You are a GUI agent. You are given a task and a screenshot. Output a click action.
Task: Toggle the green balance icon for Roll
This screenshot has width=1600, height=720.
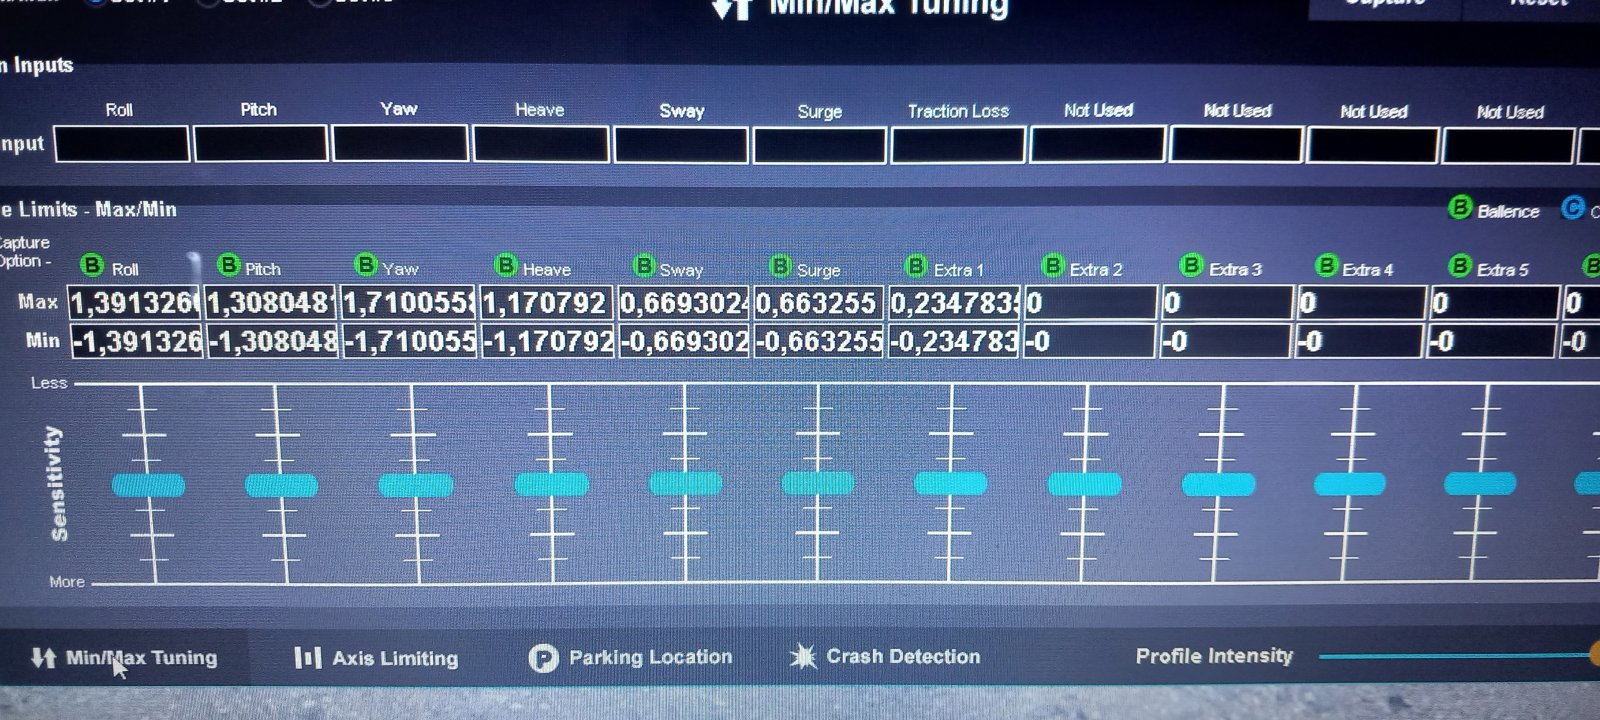[x=92, y=266]
